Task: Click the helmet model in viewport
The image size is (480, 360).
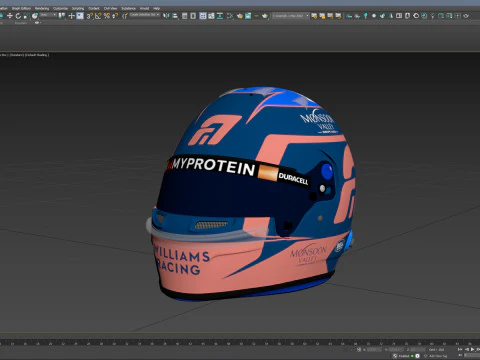Action: [x=252, y=195]
